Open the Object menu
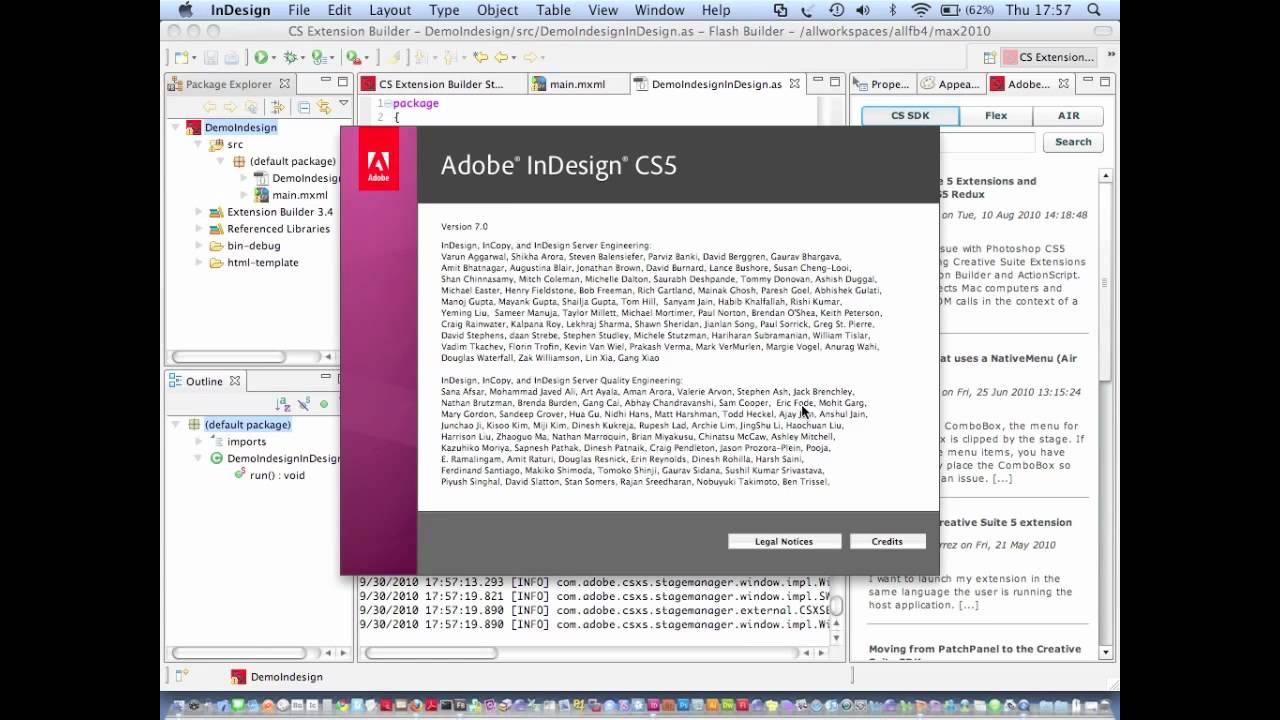Viewport: 1280px width, 720px height. (x=497, y=10)
